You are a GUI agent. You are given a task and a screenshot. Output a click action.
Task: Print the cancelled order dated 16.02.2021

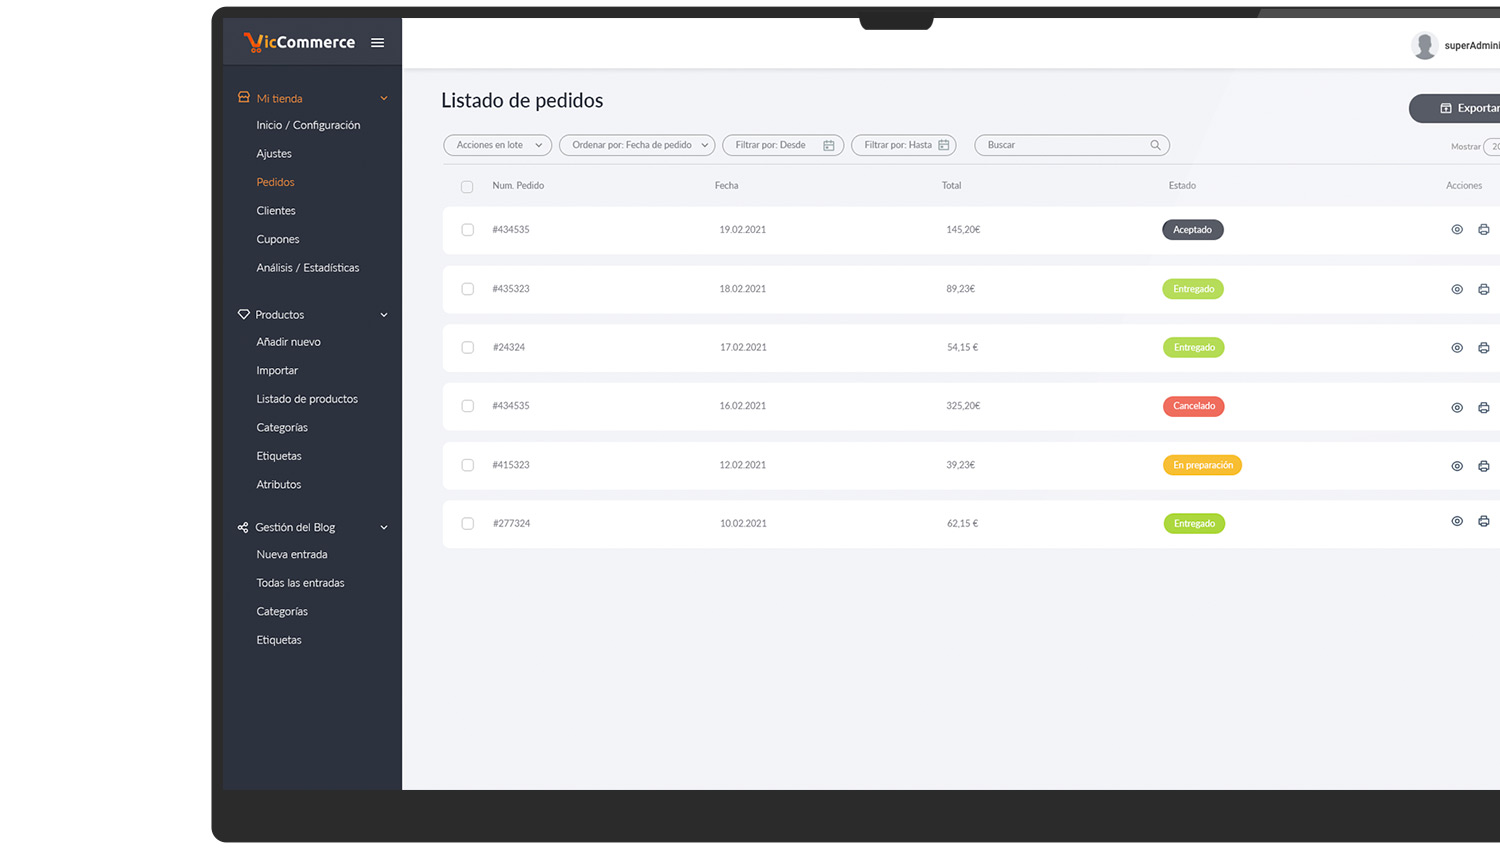[1483, 407]
